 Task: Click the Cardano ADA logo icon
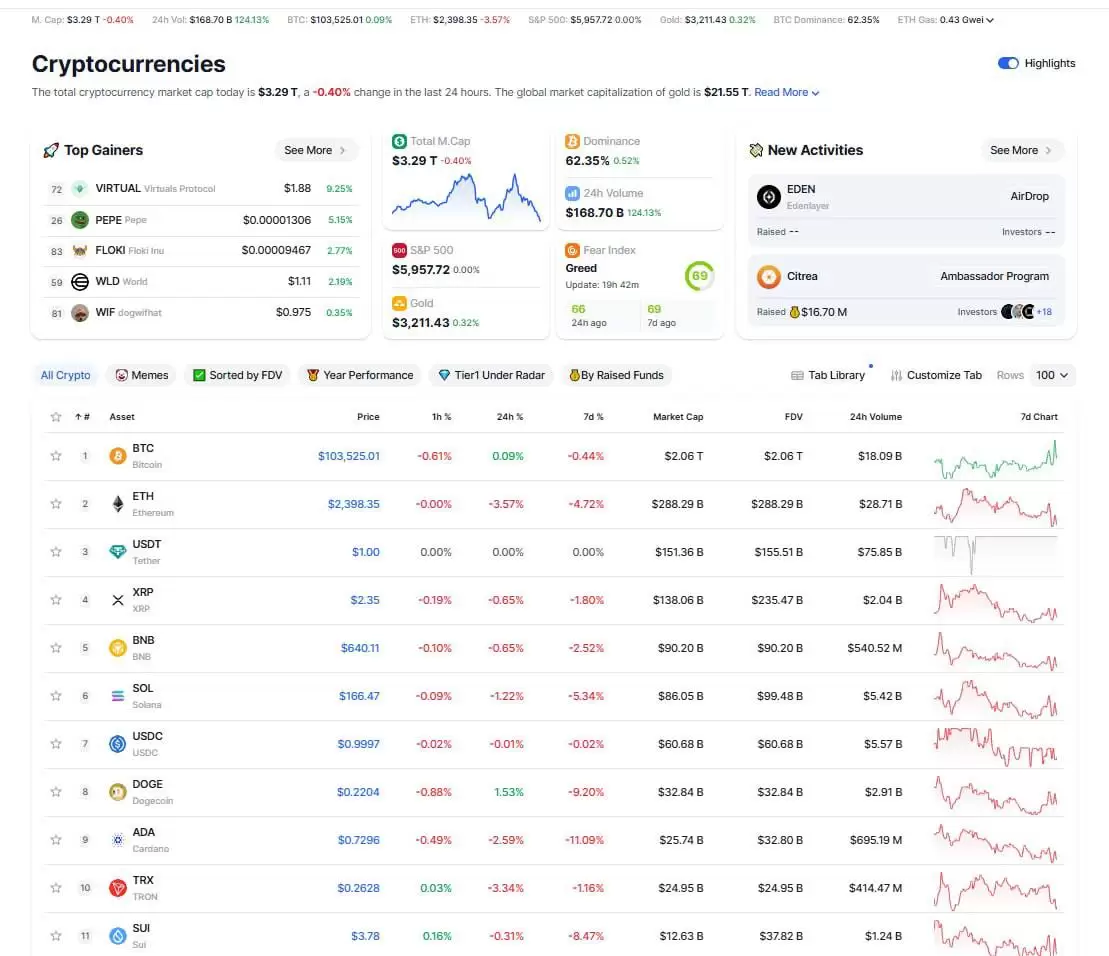[117, 840]
